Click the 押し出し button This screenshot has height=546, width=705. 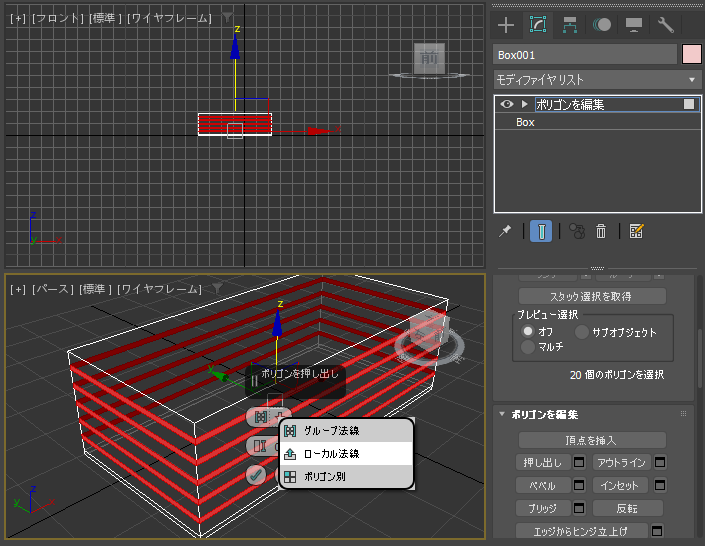coord(543,462)
